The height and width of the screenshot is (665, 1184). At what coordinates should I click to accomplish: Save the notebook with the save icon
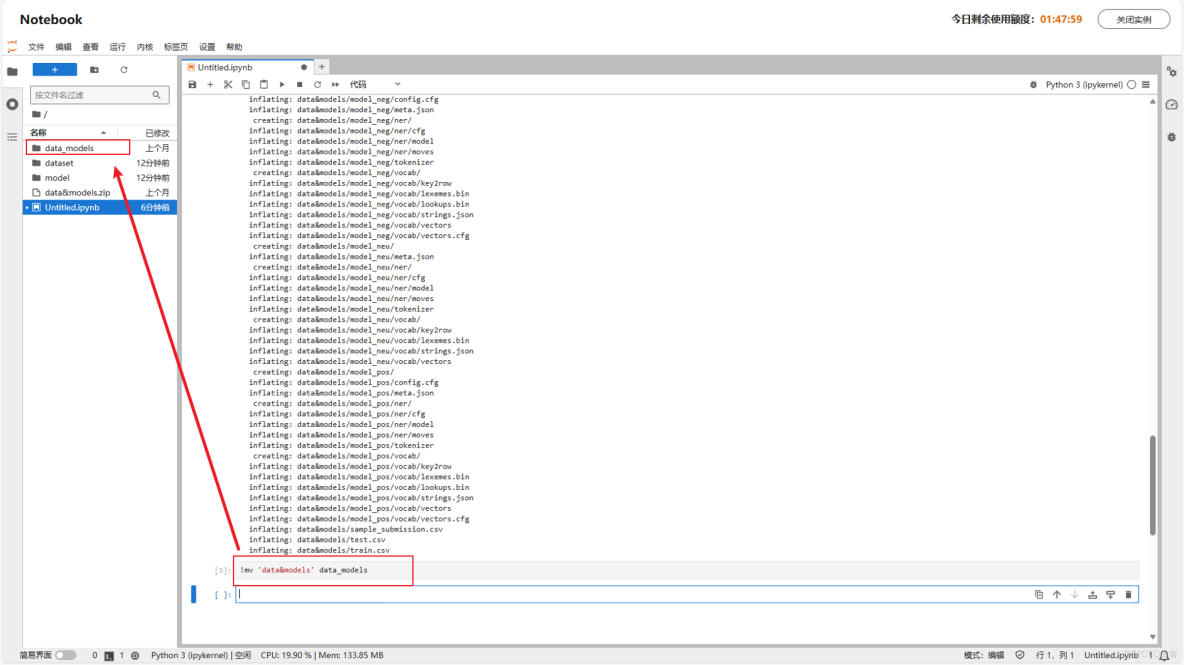[x=193, y=85]
